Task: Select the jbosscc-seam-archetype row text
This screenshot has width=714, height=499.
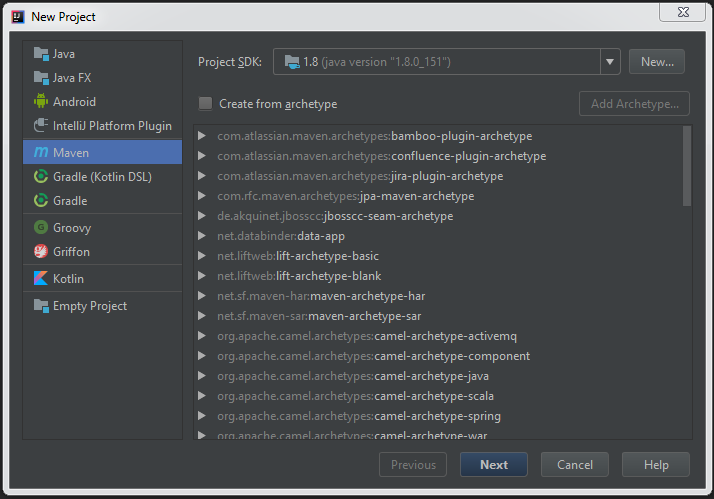Action: 335,216
